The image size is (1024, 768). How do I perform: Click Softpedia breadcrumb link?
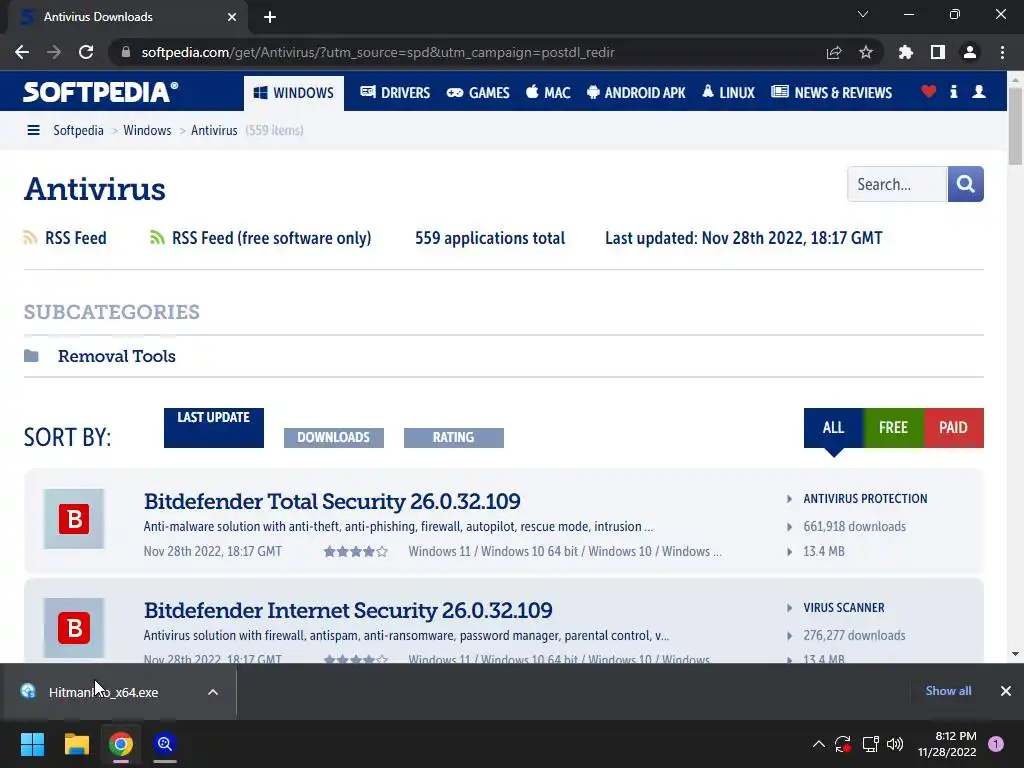(x=78, y=131)
